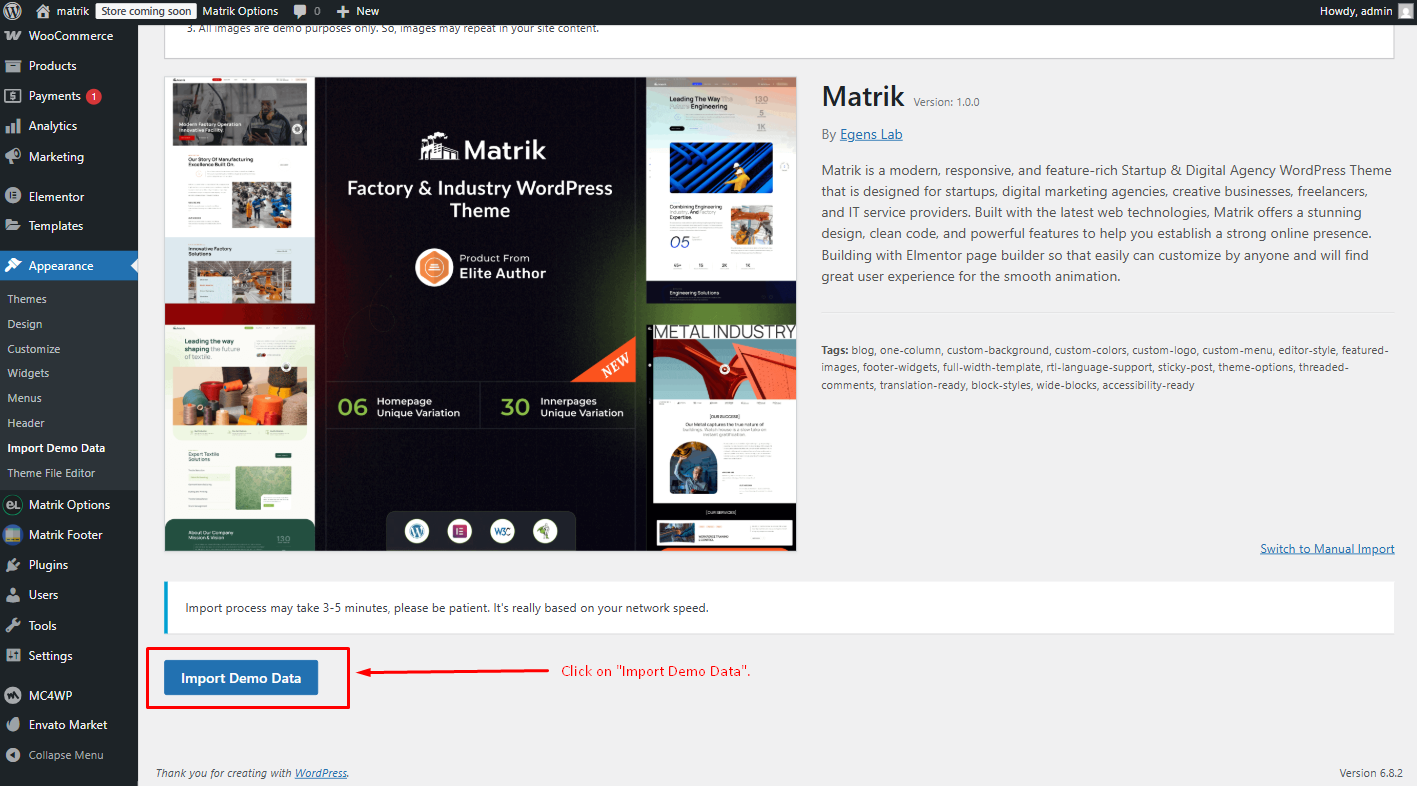Click the MC4WP mailchimp icon
Screen dimensions: 1417x786
pos(13,696)
